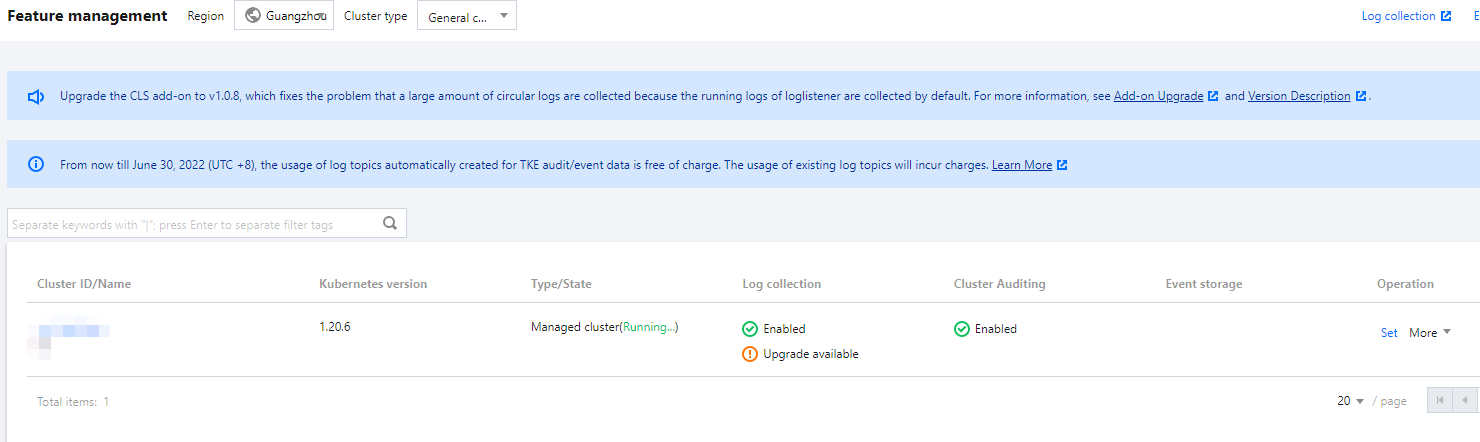Viewport: 1480px width, 442px height.
Task: Open the Version Description link
Action: 1299,97
